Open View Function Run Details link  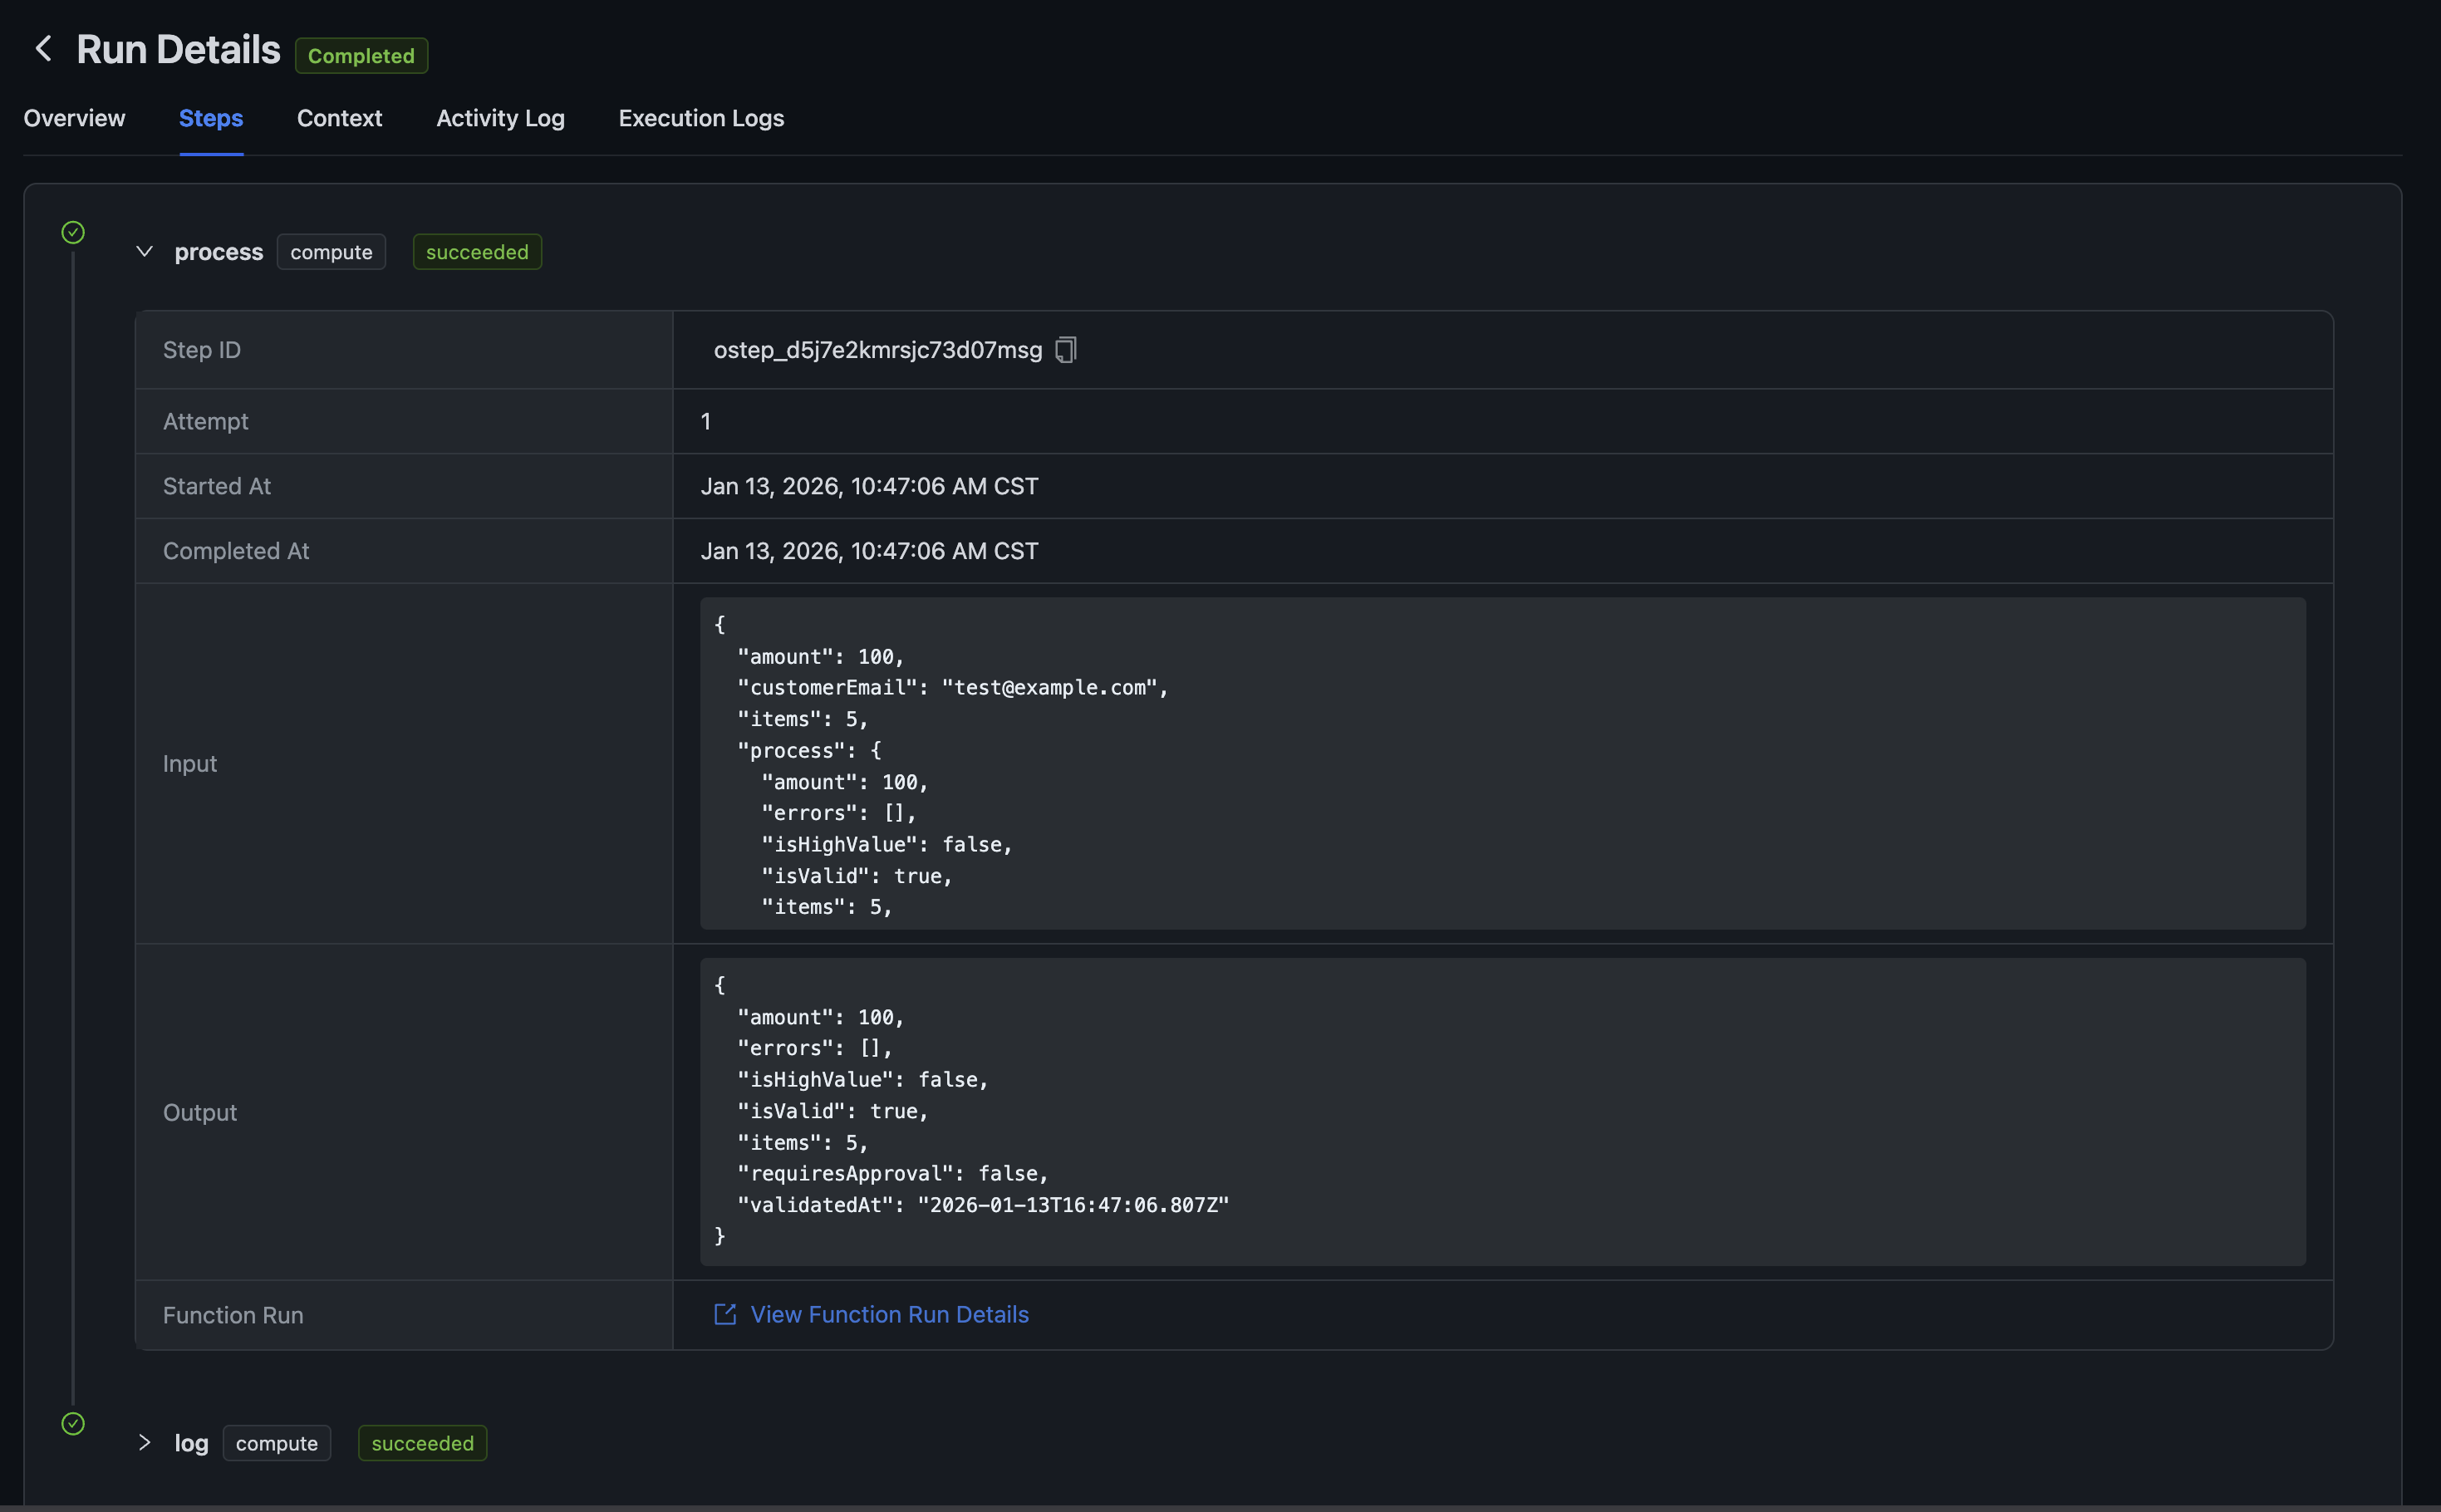888,1314
